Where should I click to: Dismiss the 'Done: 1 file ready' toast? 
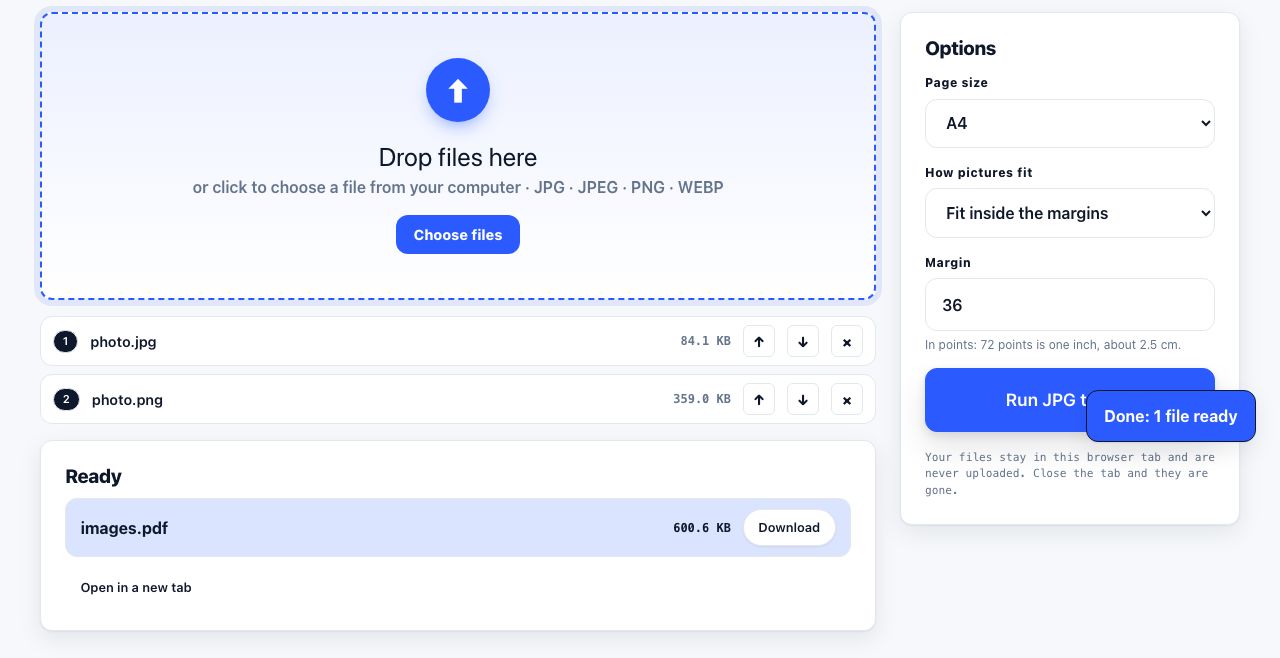[1171, 416]
